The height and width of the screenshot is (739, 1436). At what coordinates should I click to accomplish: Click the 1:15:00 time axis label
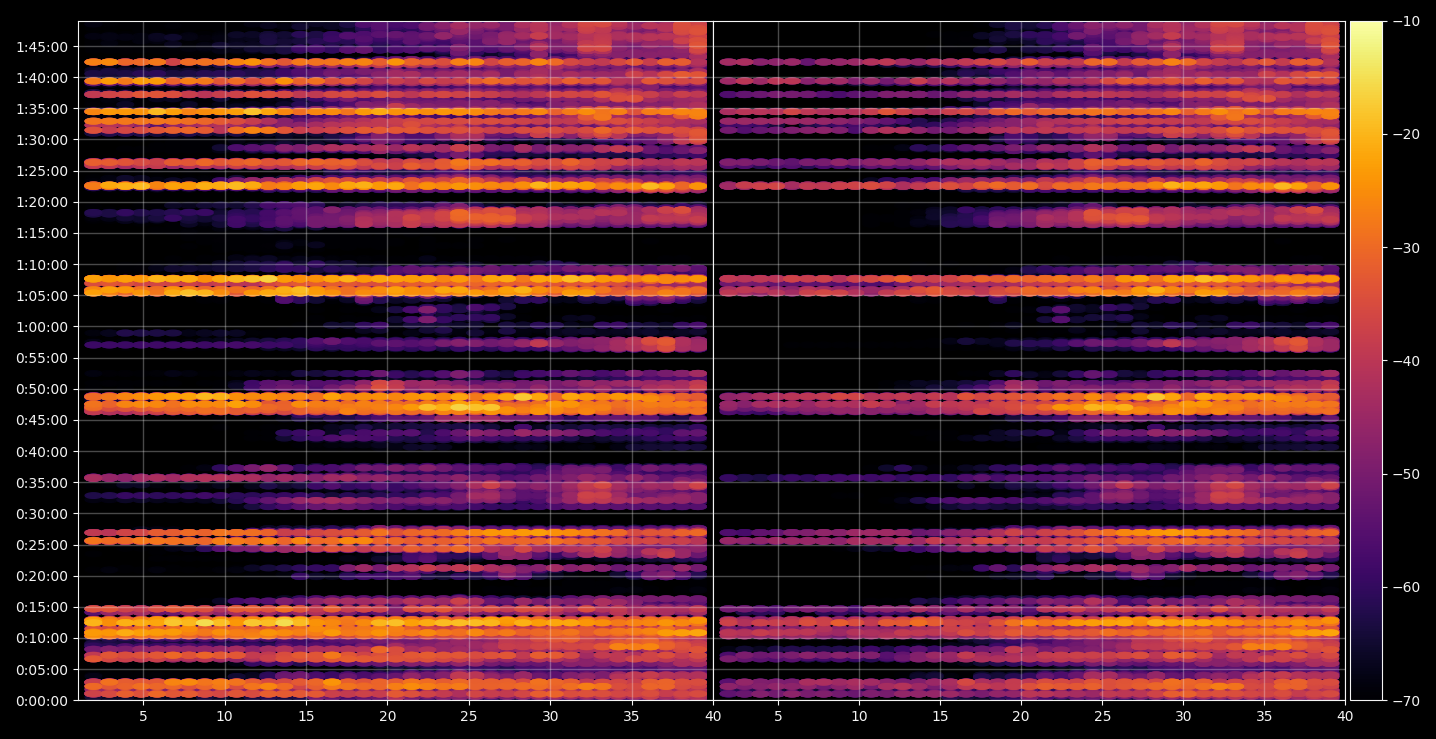pyautogui.click(x=42, y=233)
